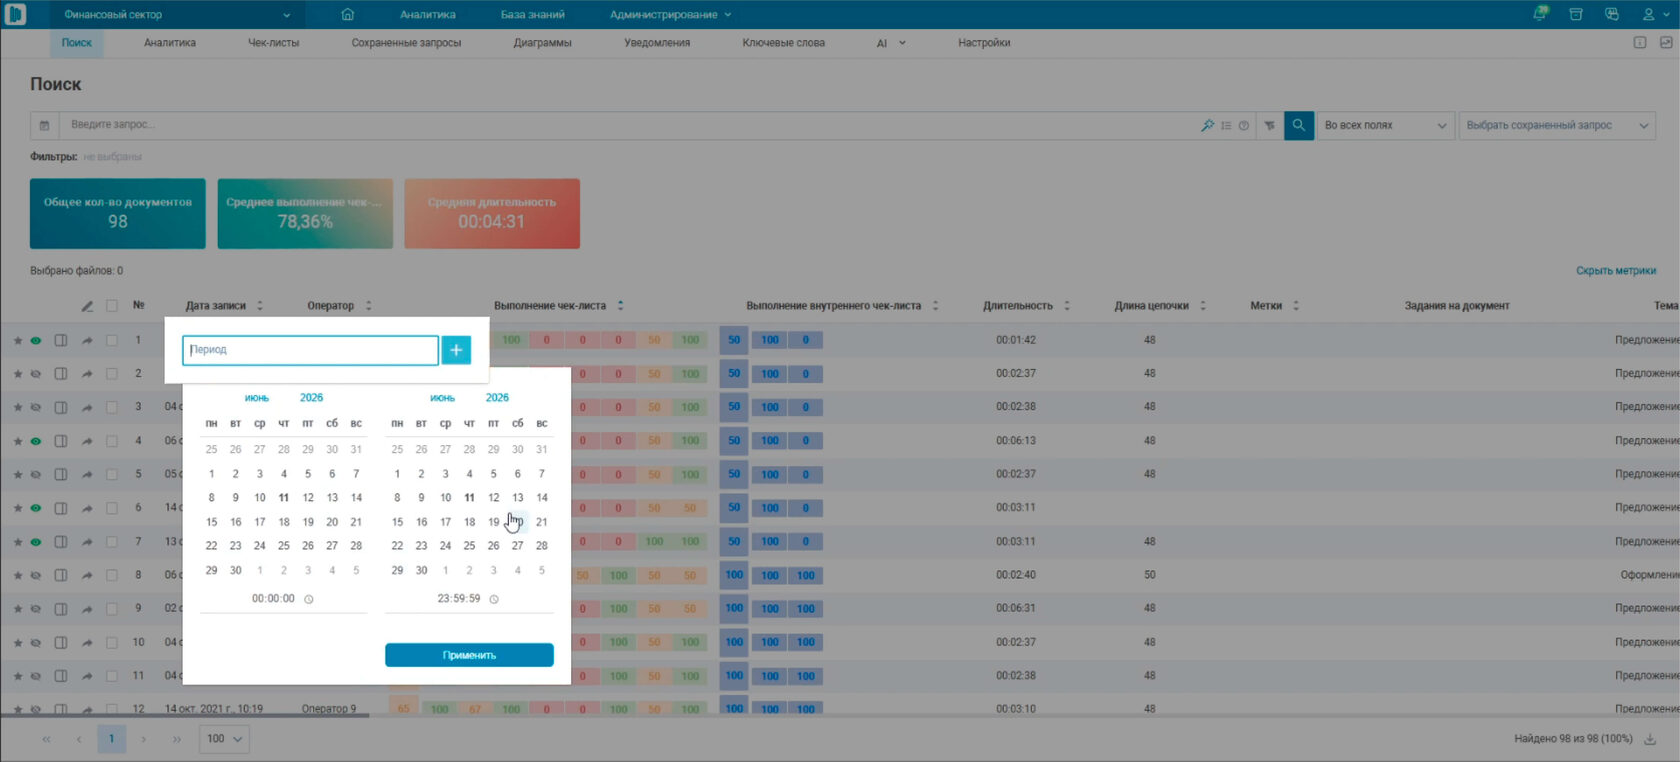Open calendar icon left of query field
This screenshot has width=1680, height=762.
(x=44, y=125)
